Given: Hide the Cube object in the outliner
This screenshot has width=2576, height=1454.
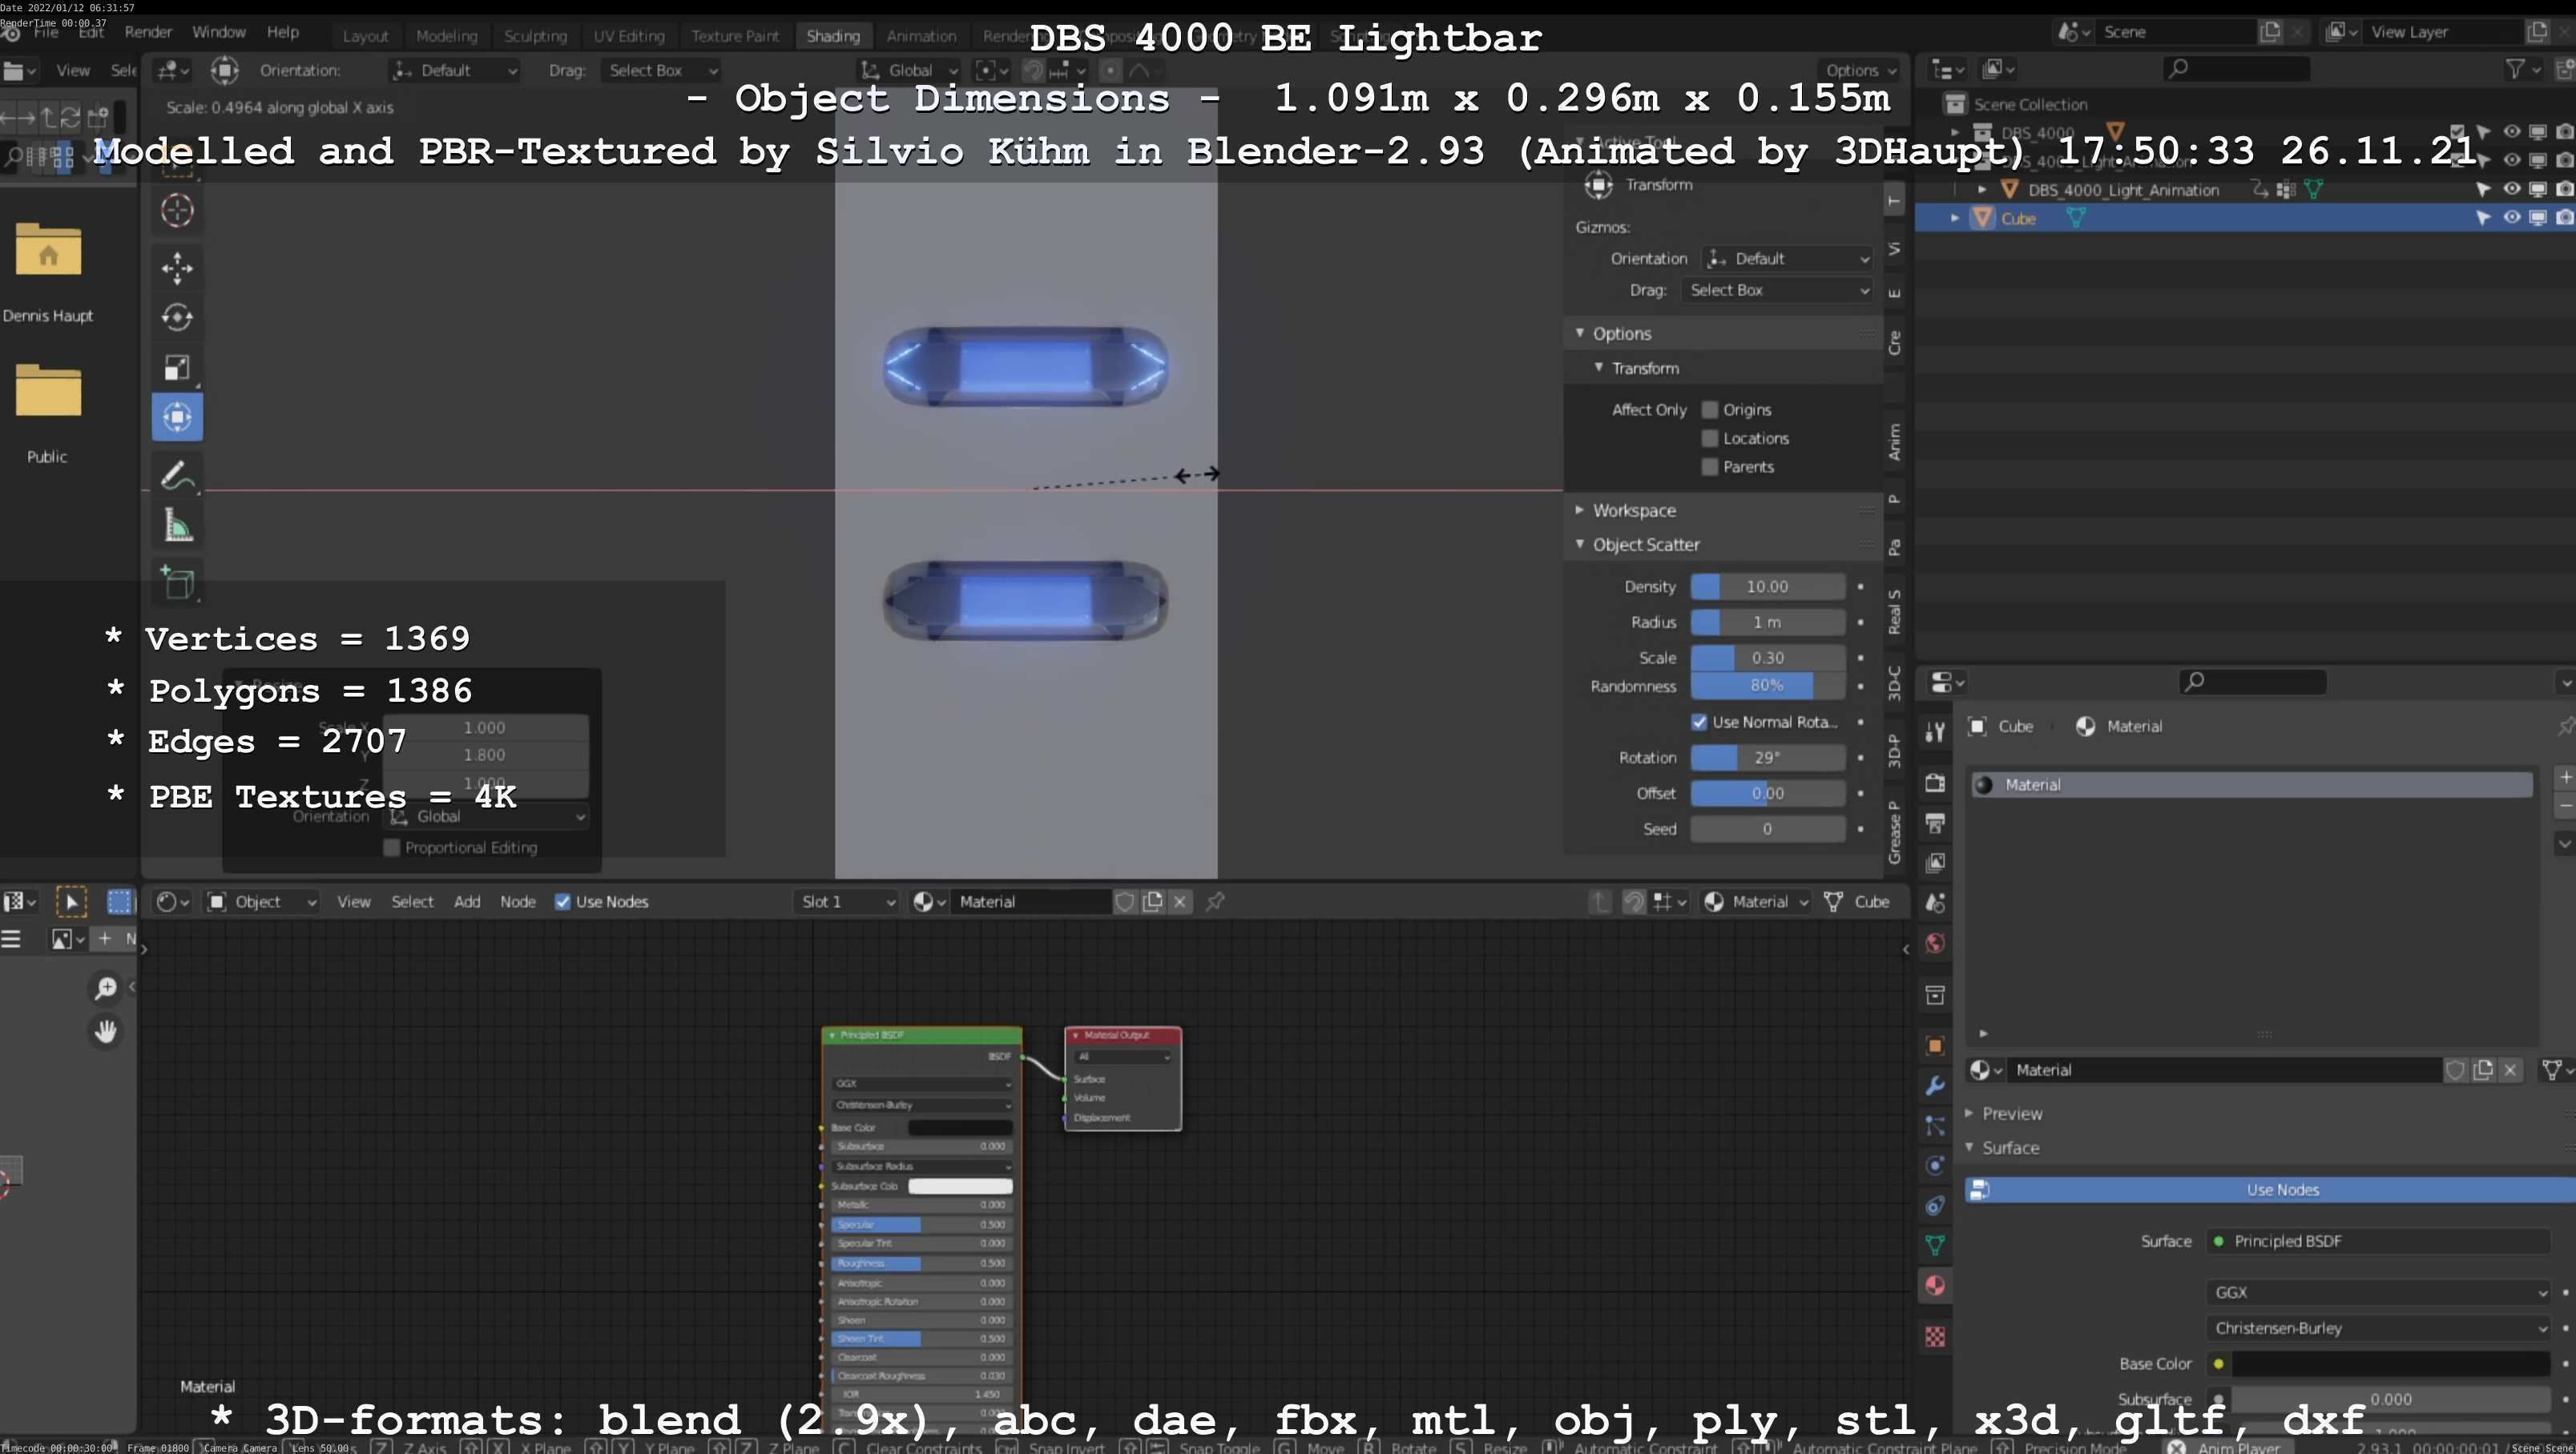Looking at the screenshot, I should 2511,218.
